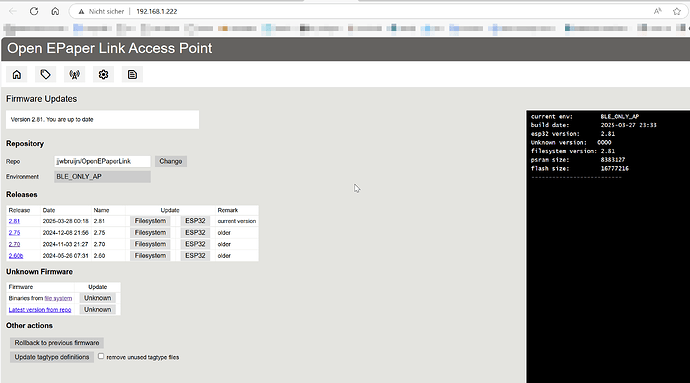Click the BLE_ONLY_AP environment field
This screenshot has width=690, height=383.
click(103, 177)
